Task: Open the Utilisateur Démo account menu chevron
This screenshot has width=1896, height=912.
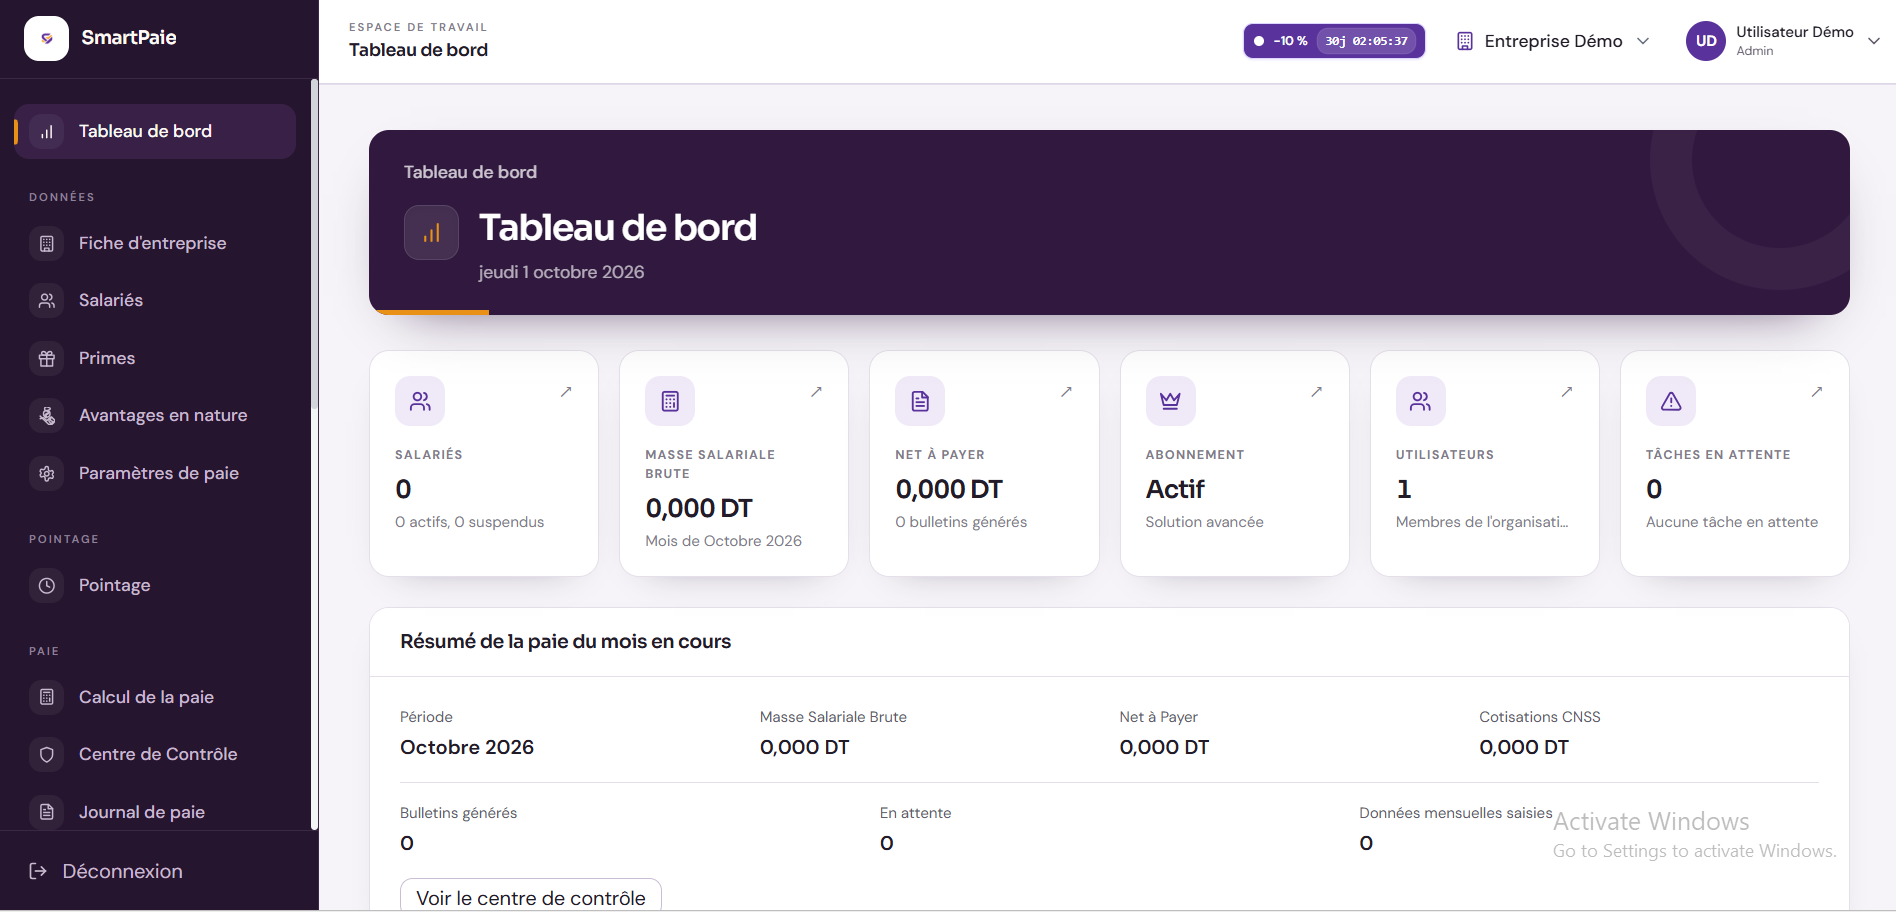Action: pos(1874,41)
